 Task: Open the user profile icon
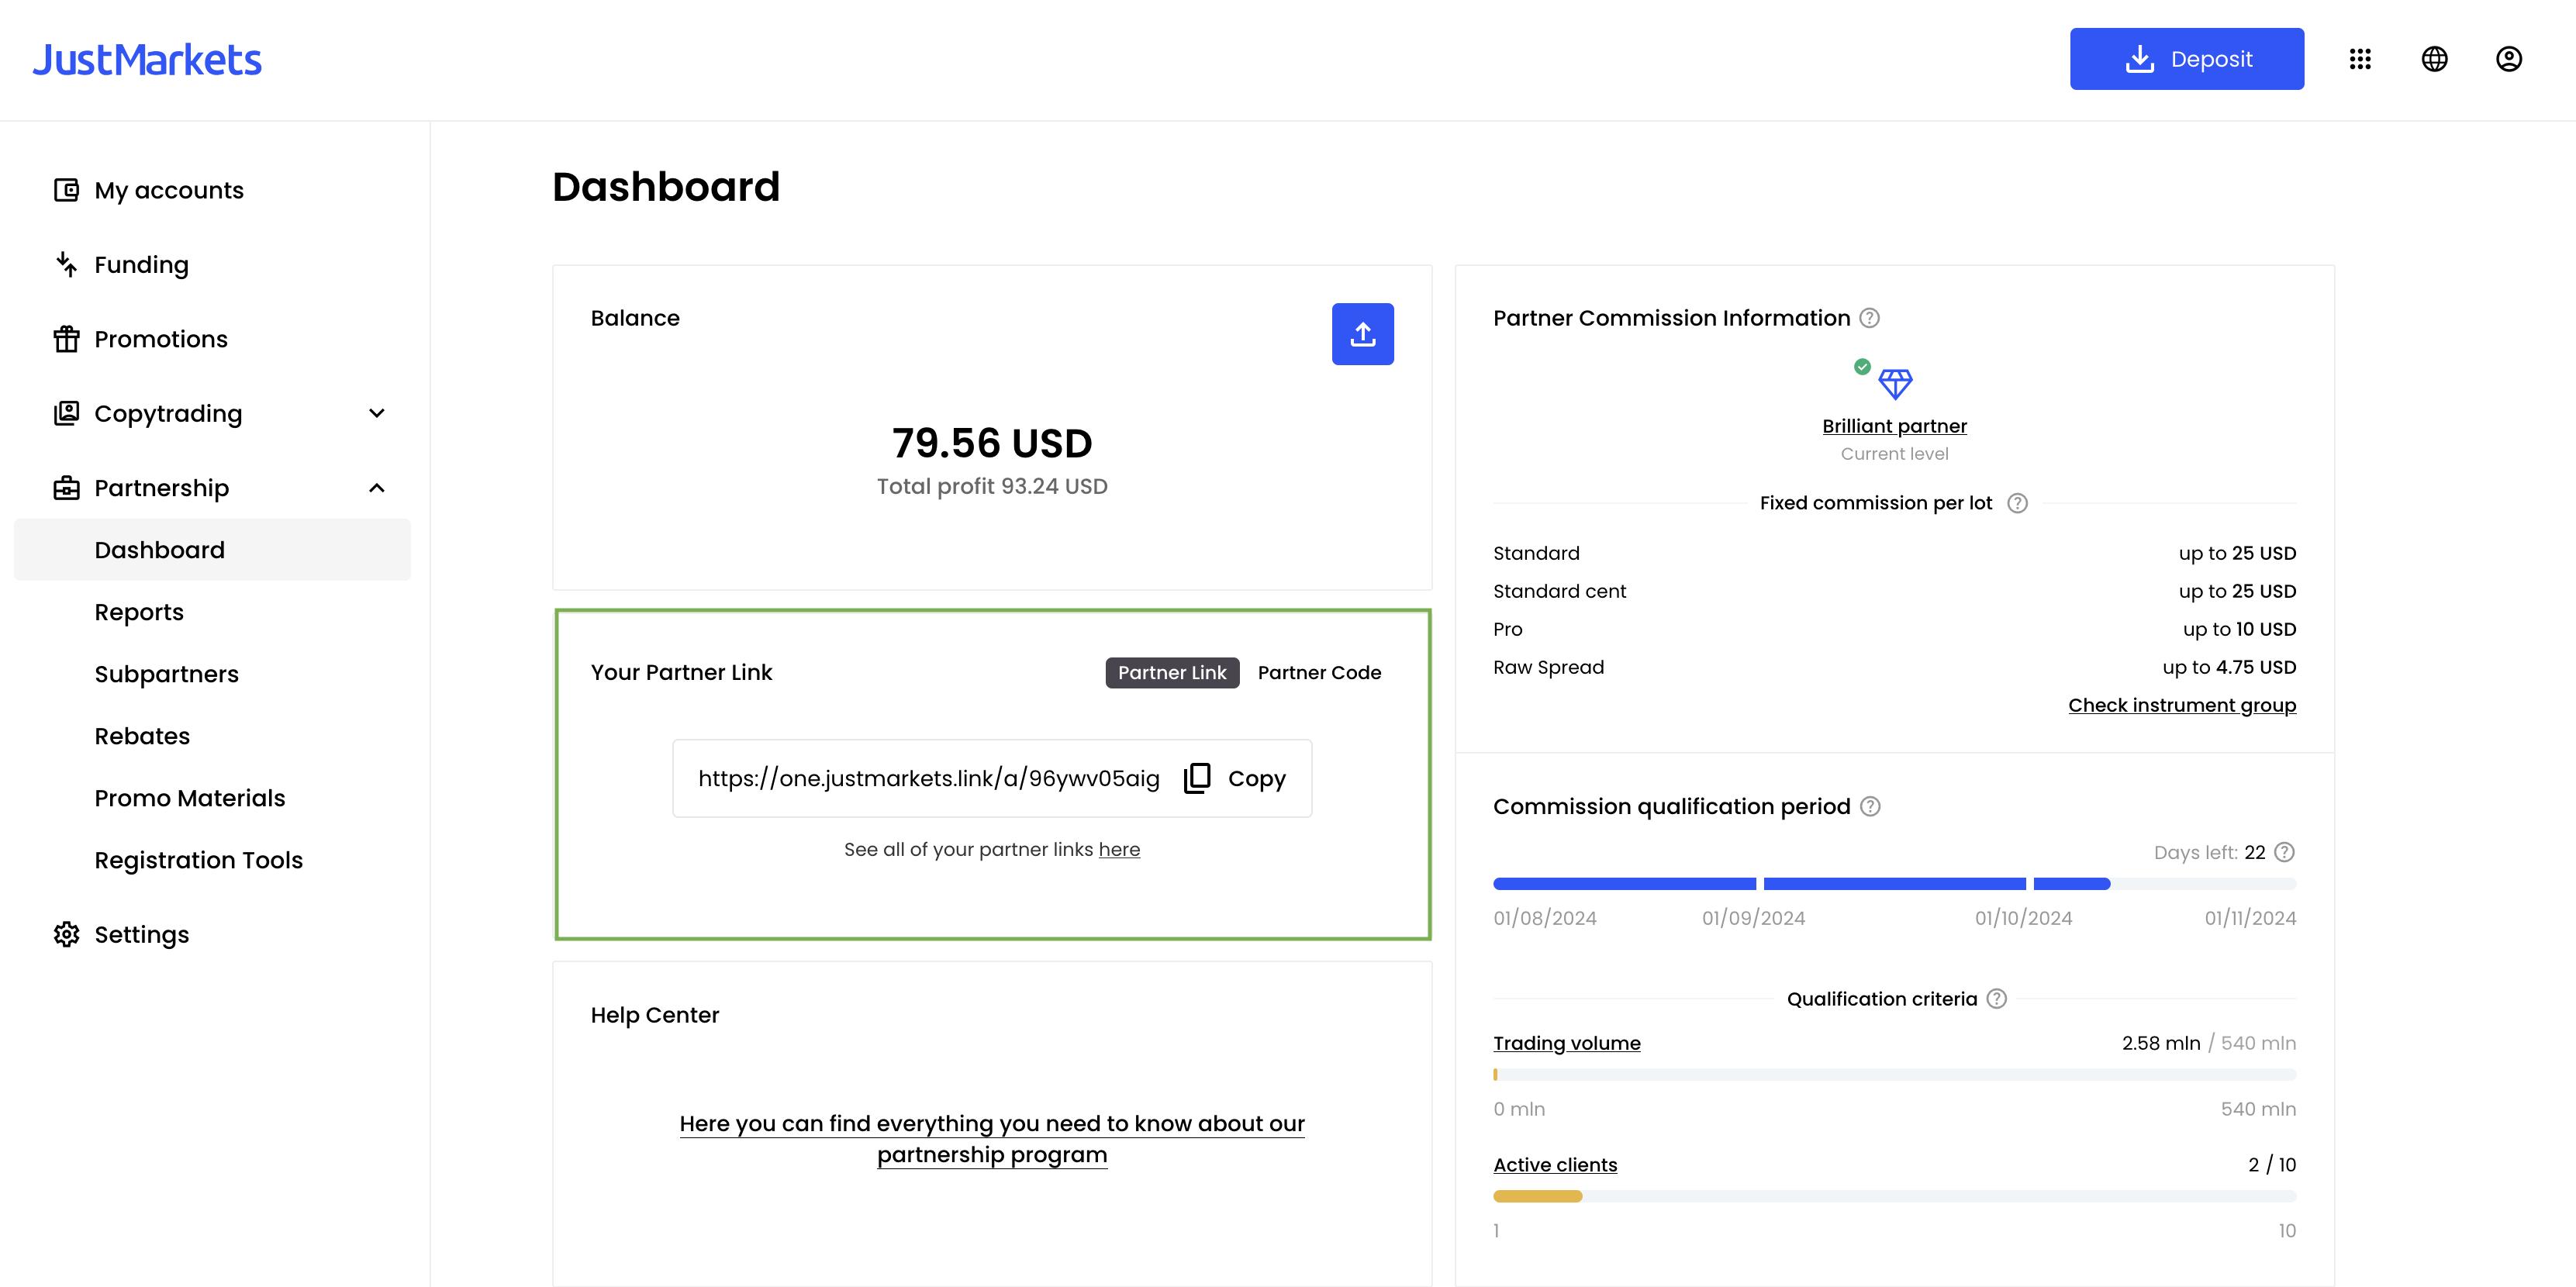pyautogui.click(x=2509, y=59)
